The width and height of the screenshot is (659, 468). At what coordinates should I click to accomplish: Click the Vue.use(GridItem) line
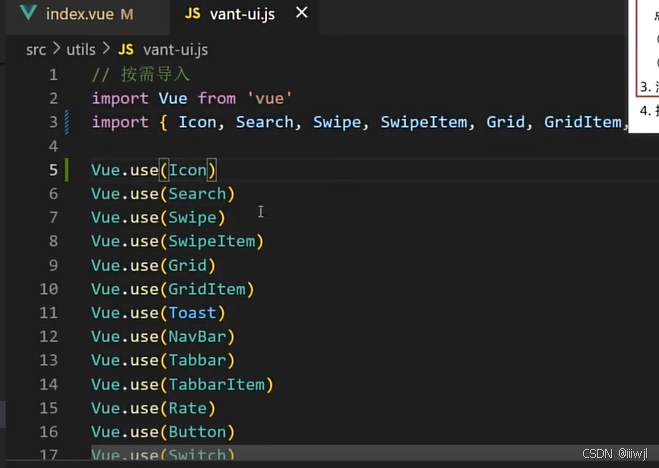pos(173,289)
